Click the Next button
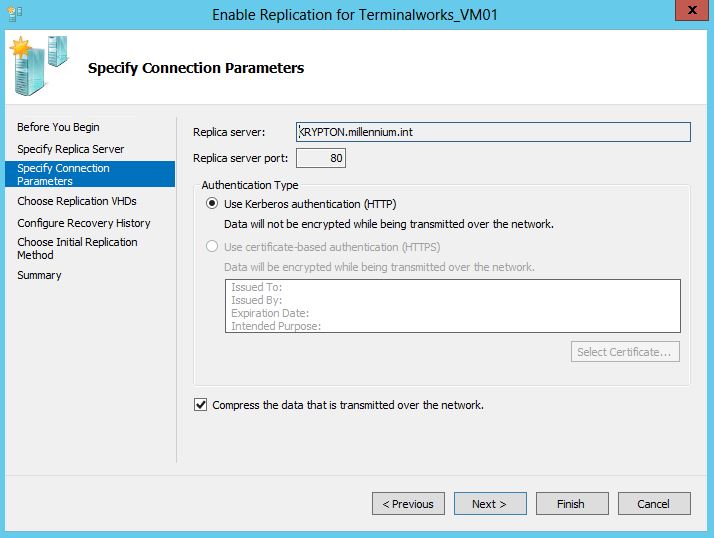The width and height of the screenshot is (714, 538). tap(490, 503)
